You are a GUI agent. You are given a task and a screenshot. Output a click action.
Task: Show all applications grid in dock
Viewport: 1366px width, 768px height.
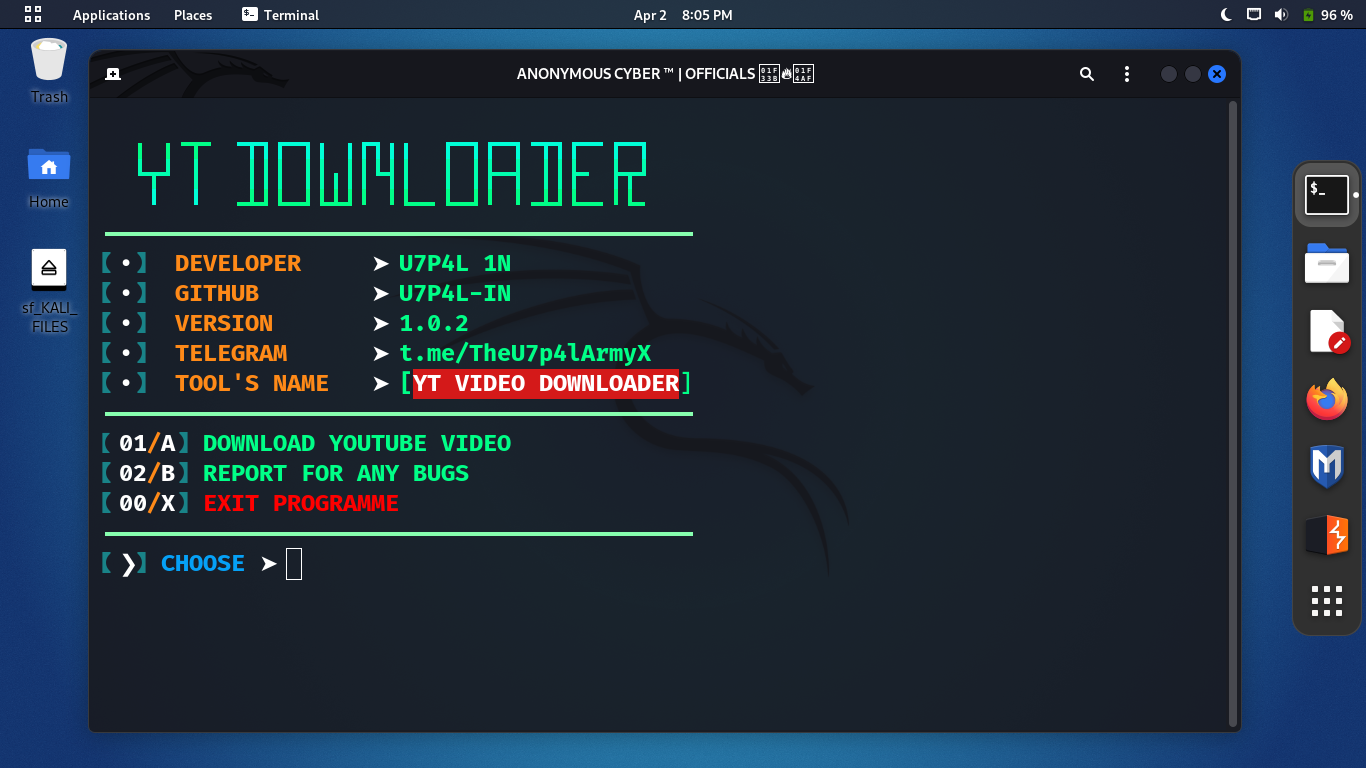pos(1327,601)
